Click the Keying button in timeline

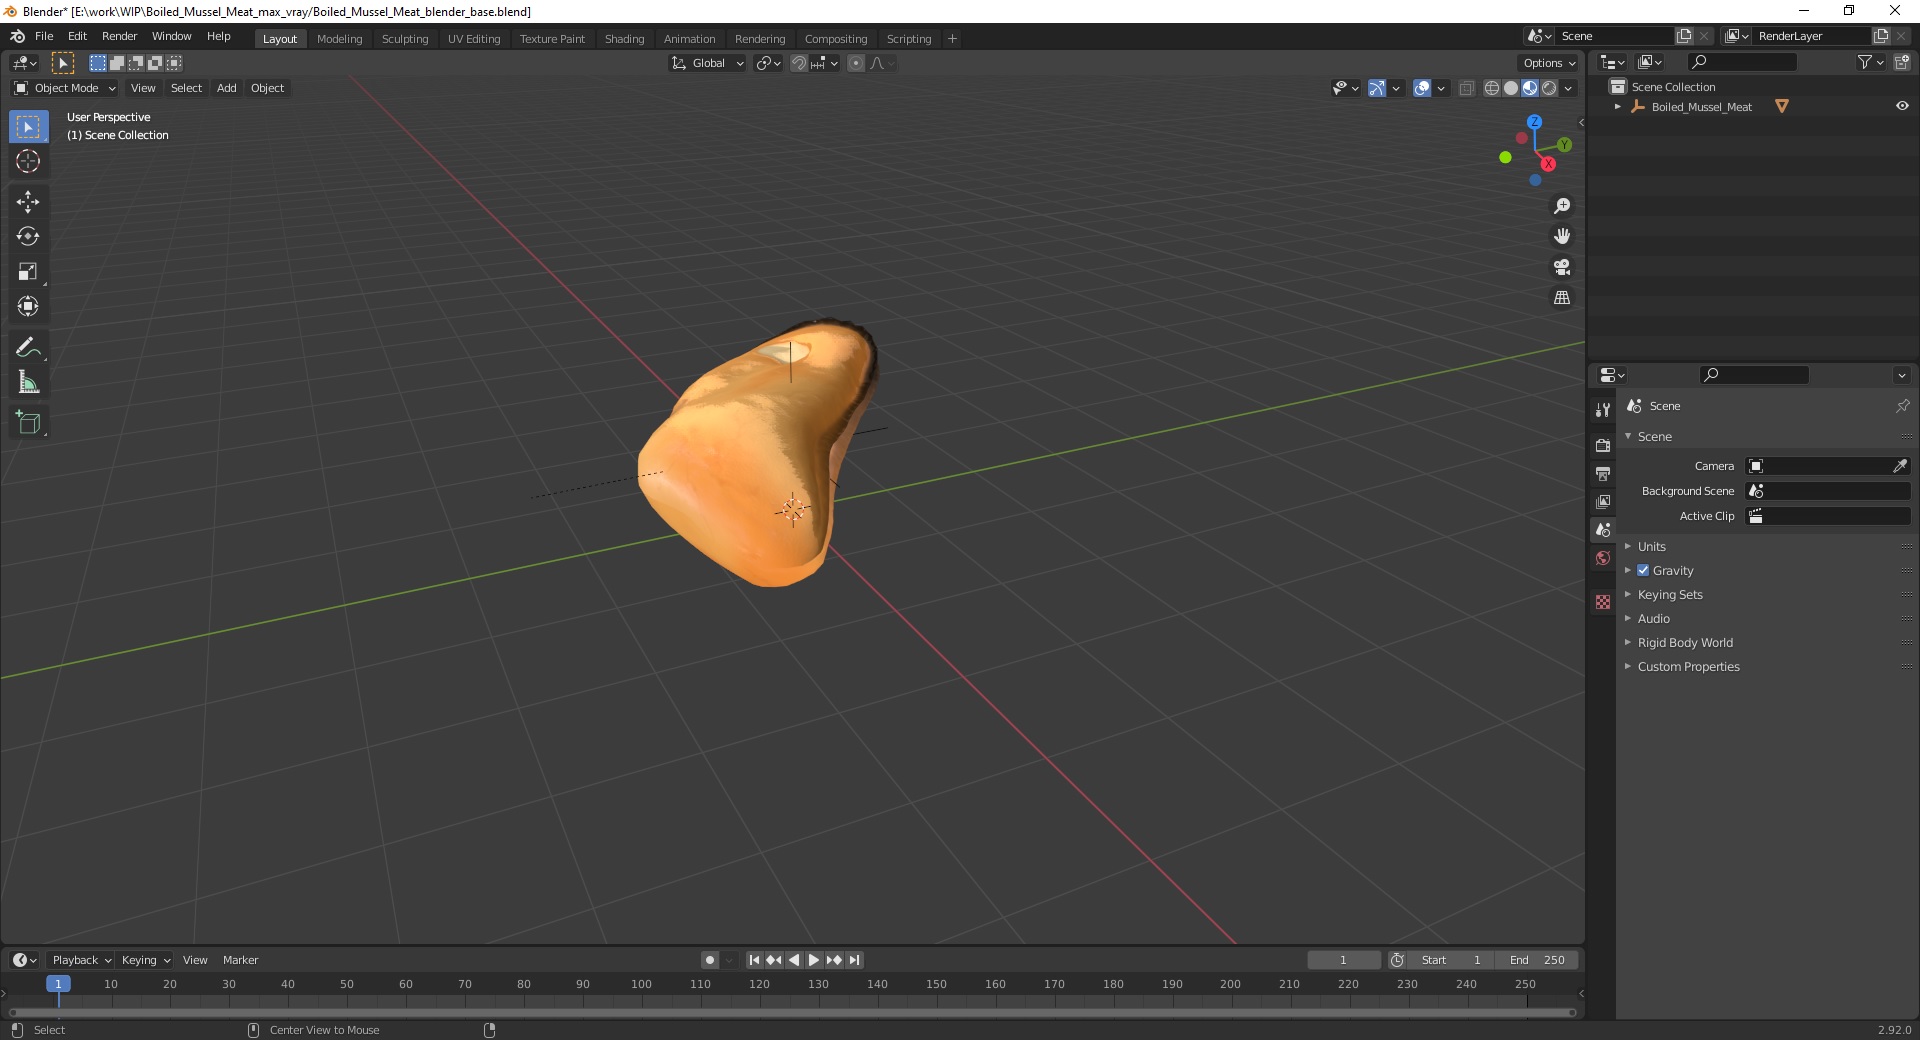pyautogui.click(x=145, y=960)
